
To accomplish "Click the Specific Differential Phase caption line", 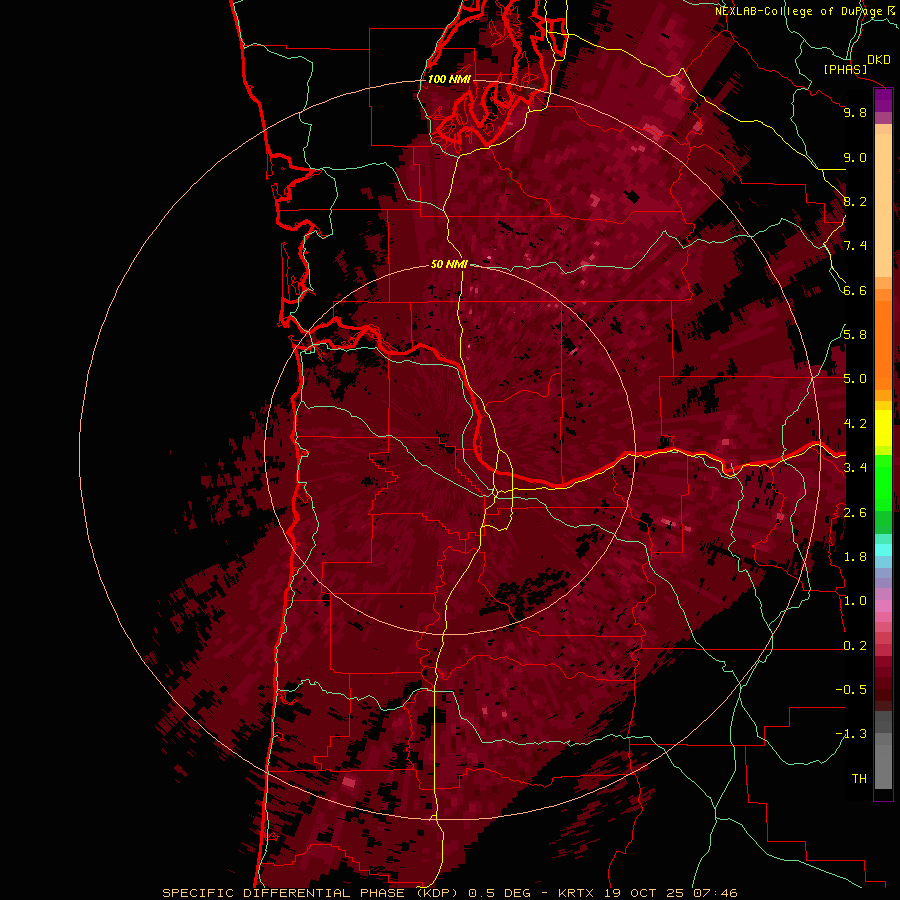I will pyautogui.click(x=449, y=893).
